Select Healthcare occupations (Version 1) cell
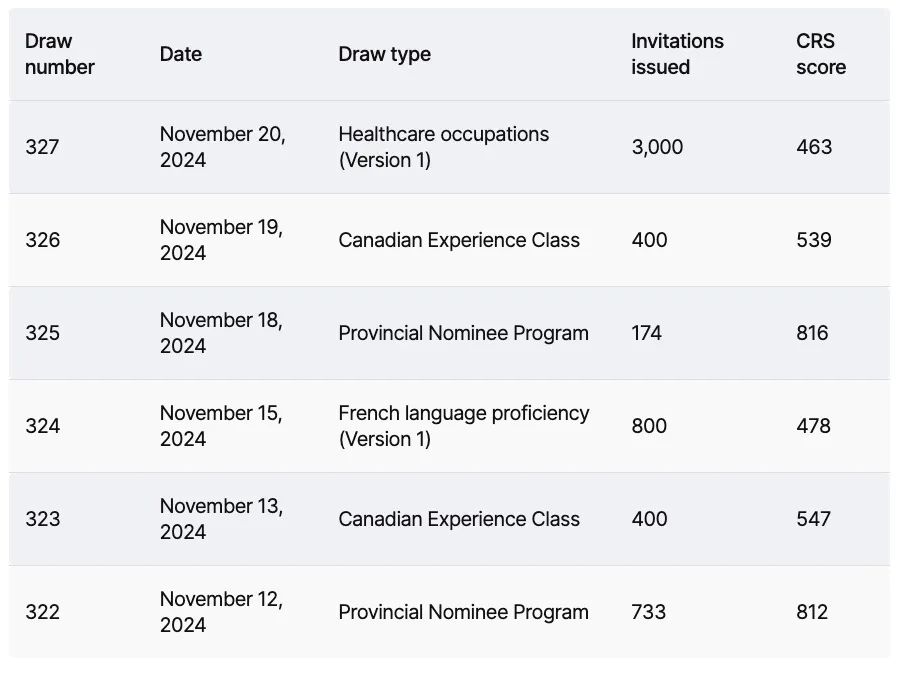 444,147
